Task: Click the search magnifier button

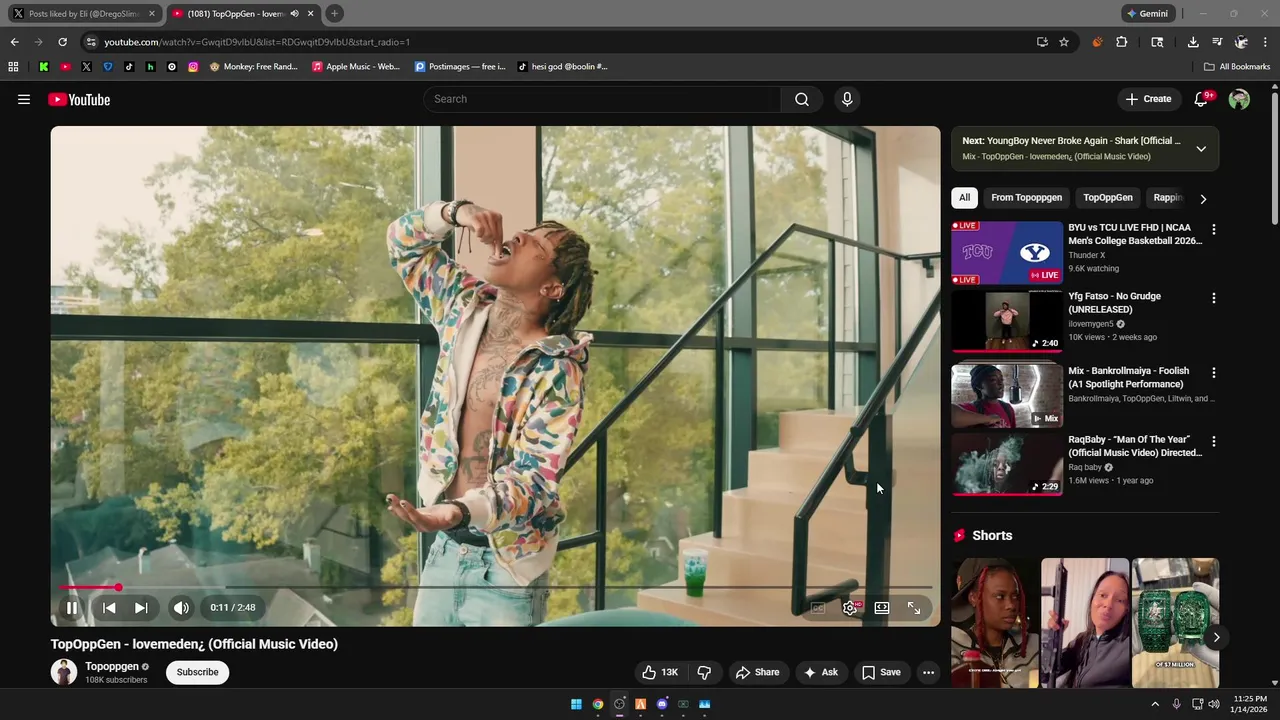Action: pyautogui.click(x=802, y=99)
